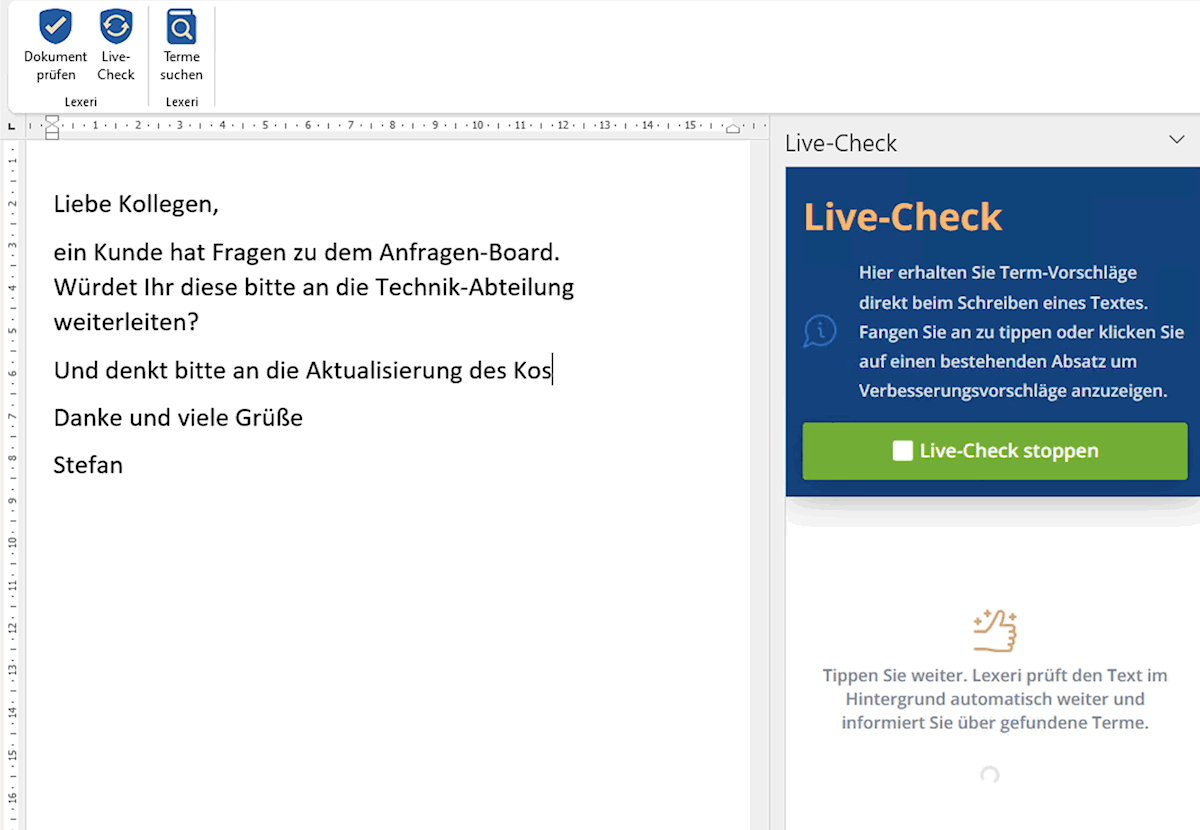Toggle the hanging indent marker on the ruler

click(51, 130)
